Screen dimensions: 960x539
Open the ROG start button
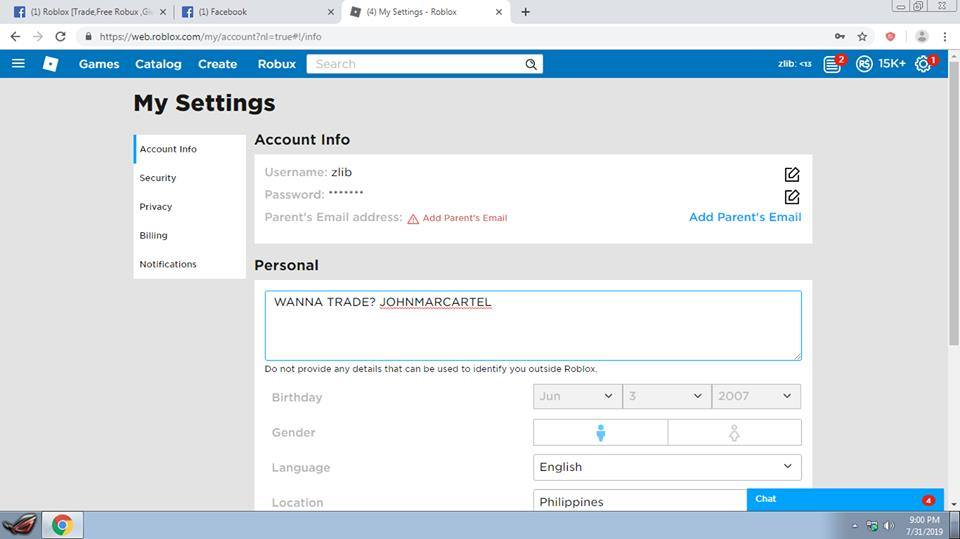(20, 525)
